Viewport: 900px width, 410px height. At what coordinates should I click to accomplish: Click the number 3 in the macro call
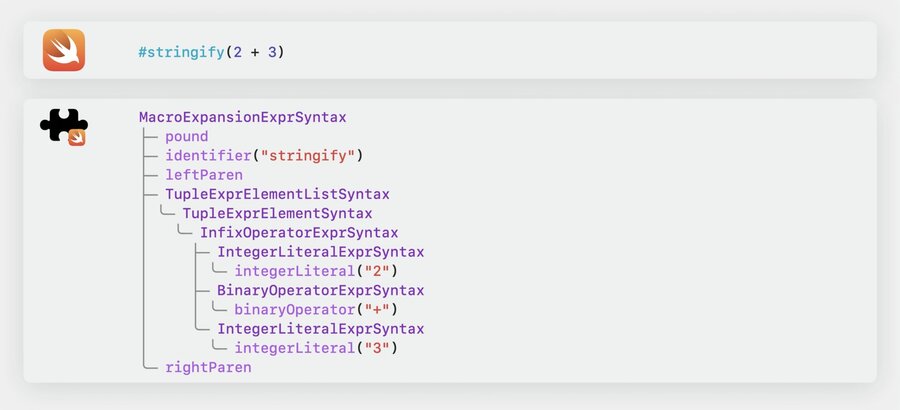coord(272,52)
